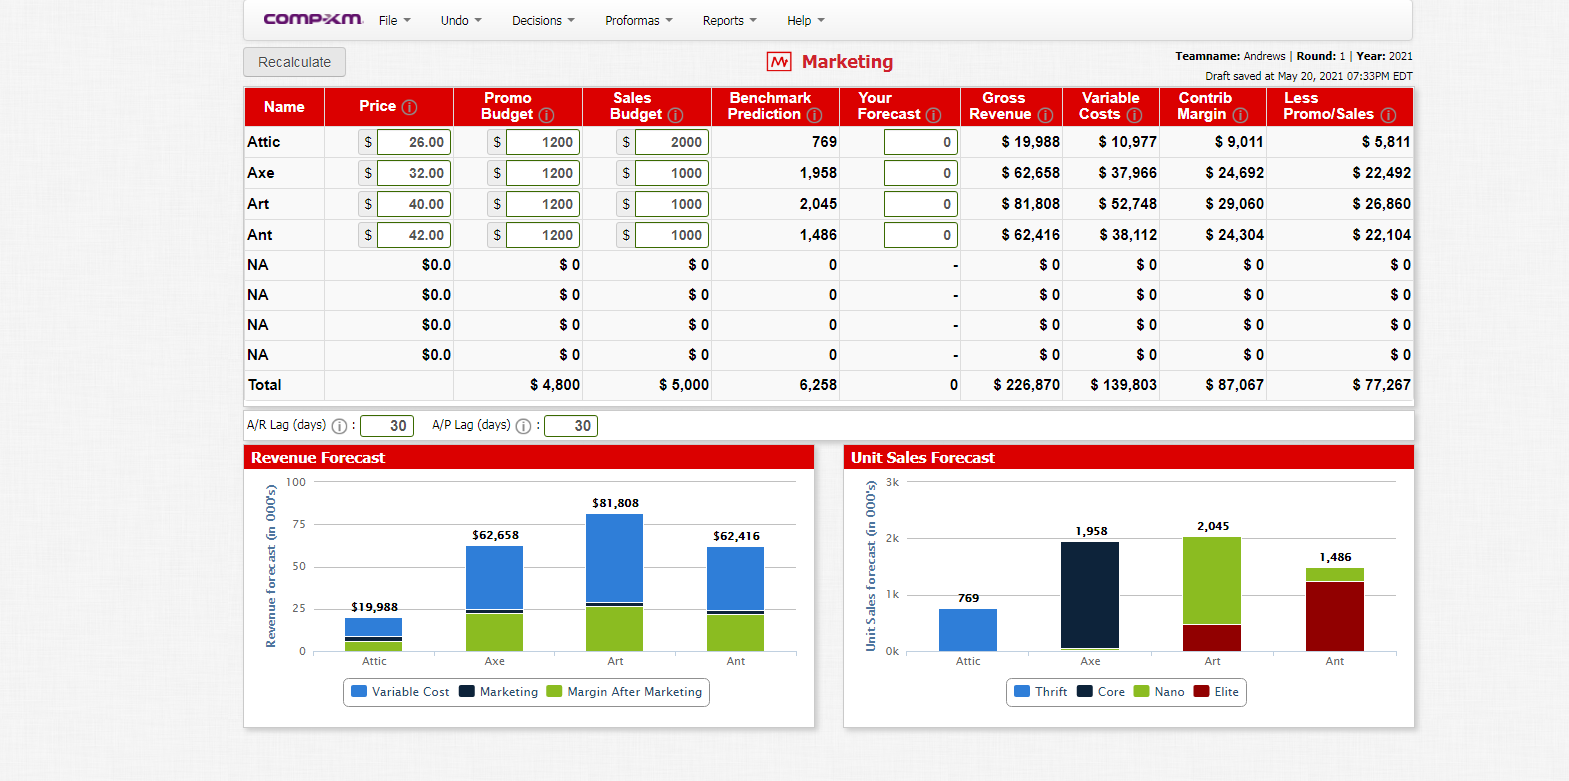This screenshot has width=1569, height=781.
Task: Edit Your Forecast field for Art
Action: coord(921,204)
